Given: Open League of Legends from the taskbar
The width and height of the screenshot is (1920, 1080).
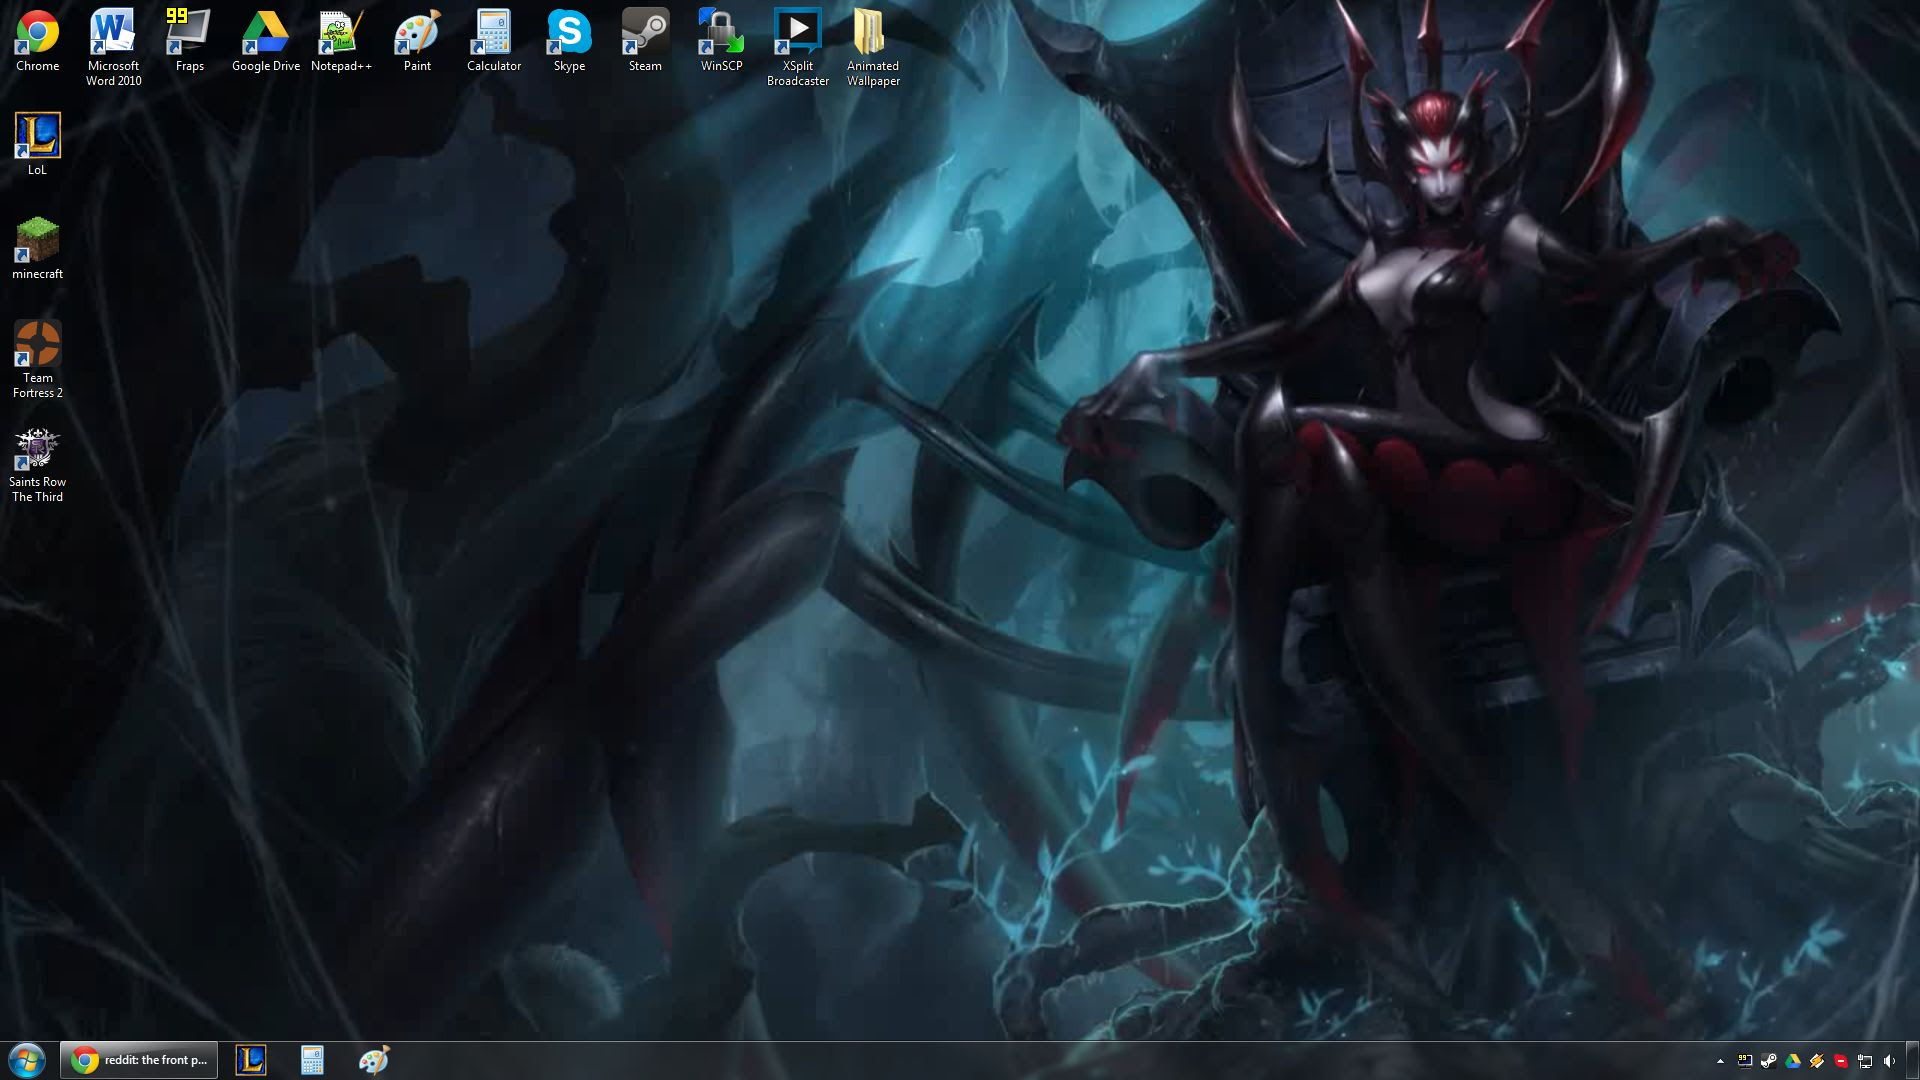Looking at the screenshot, I should pos(250,1060).
